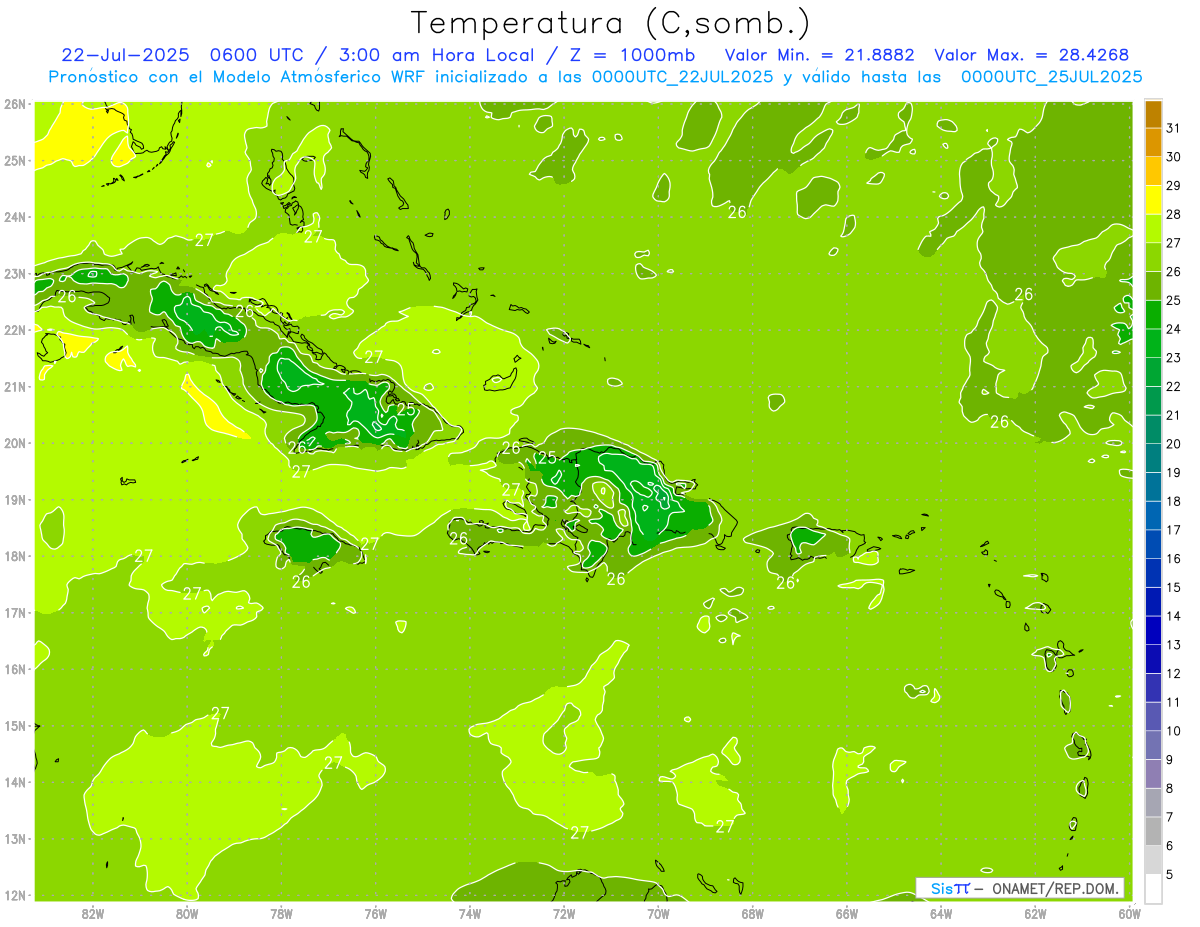
Task: Click the legend swatch between 24 and 25
Action: click(1153, 314)
